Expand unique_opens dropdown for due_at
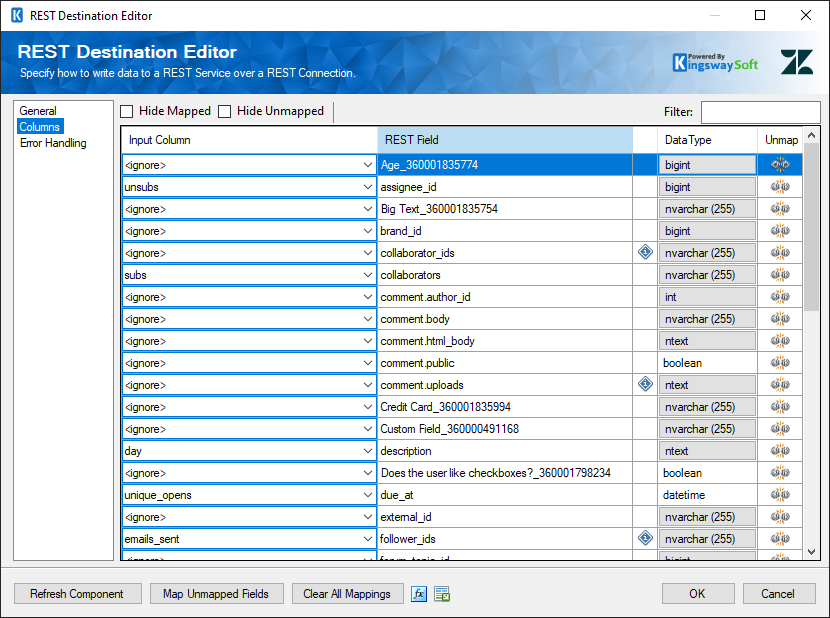830x618 pixels. pyautogui.click(x=367, y=495)
